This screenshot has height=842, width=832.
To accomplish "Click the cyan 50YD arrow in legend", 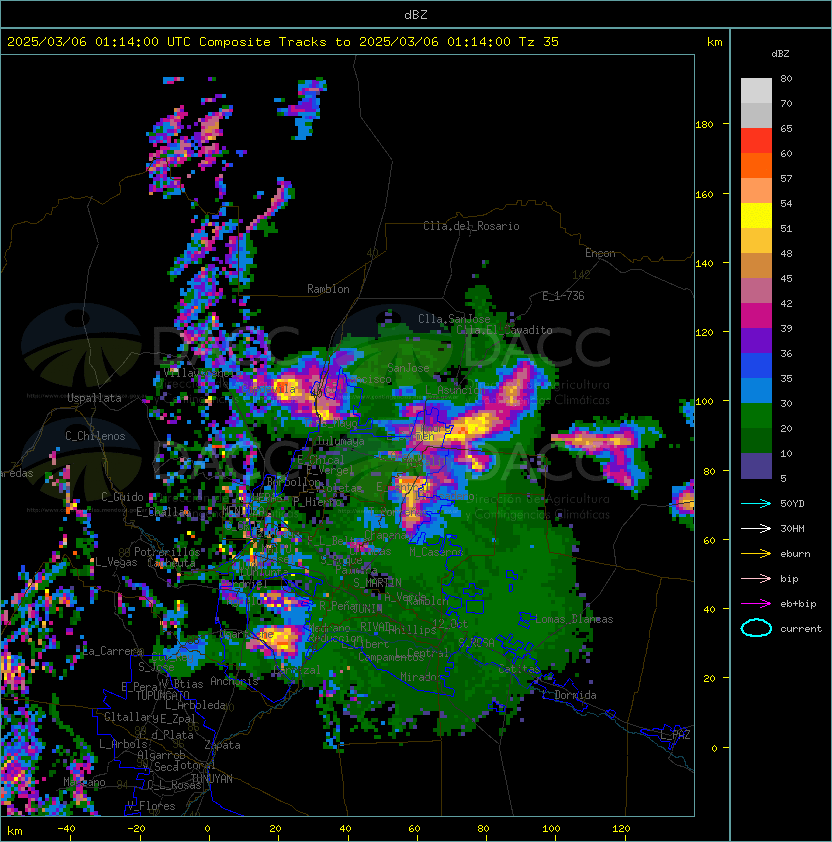I will (x=756, y=503).
